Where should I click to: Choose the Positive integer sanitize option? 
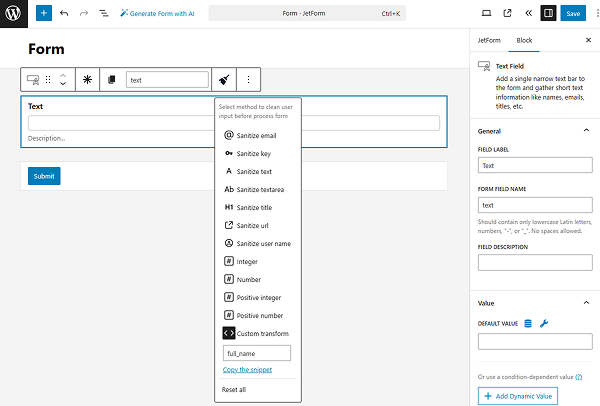pos(256,297)
